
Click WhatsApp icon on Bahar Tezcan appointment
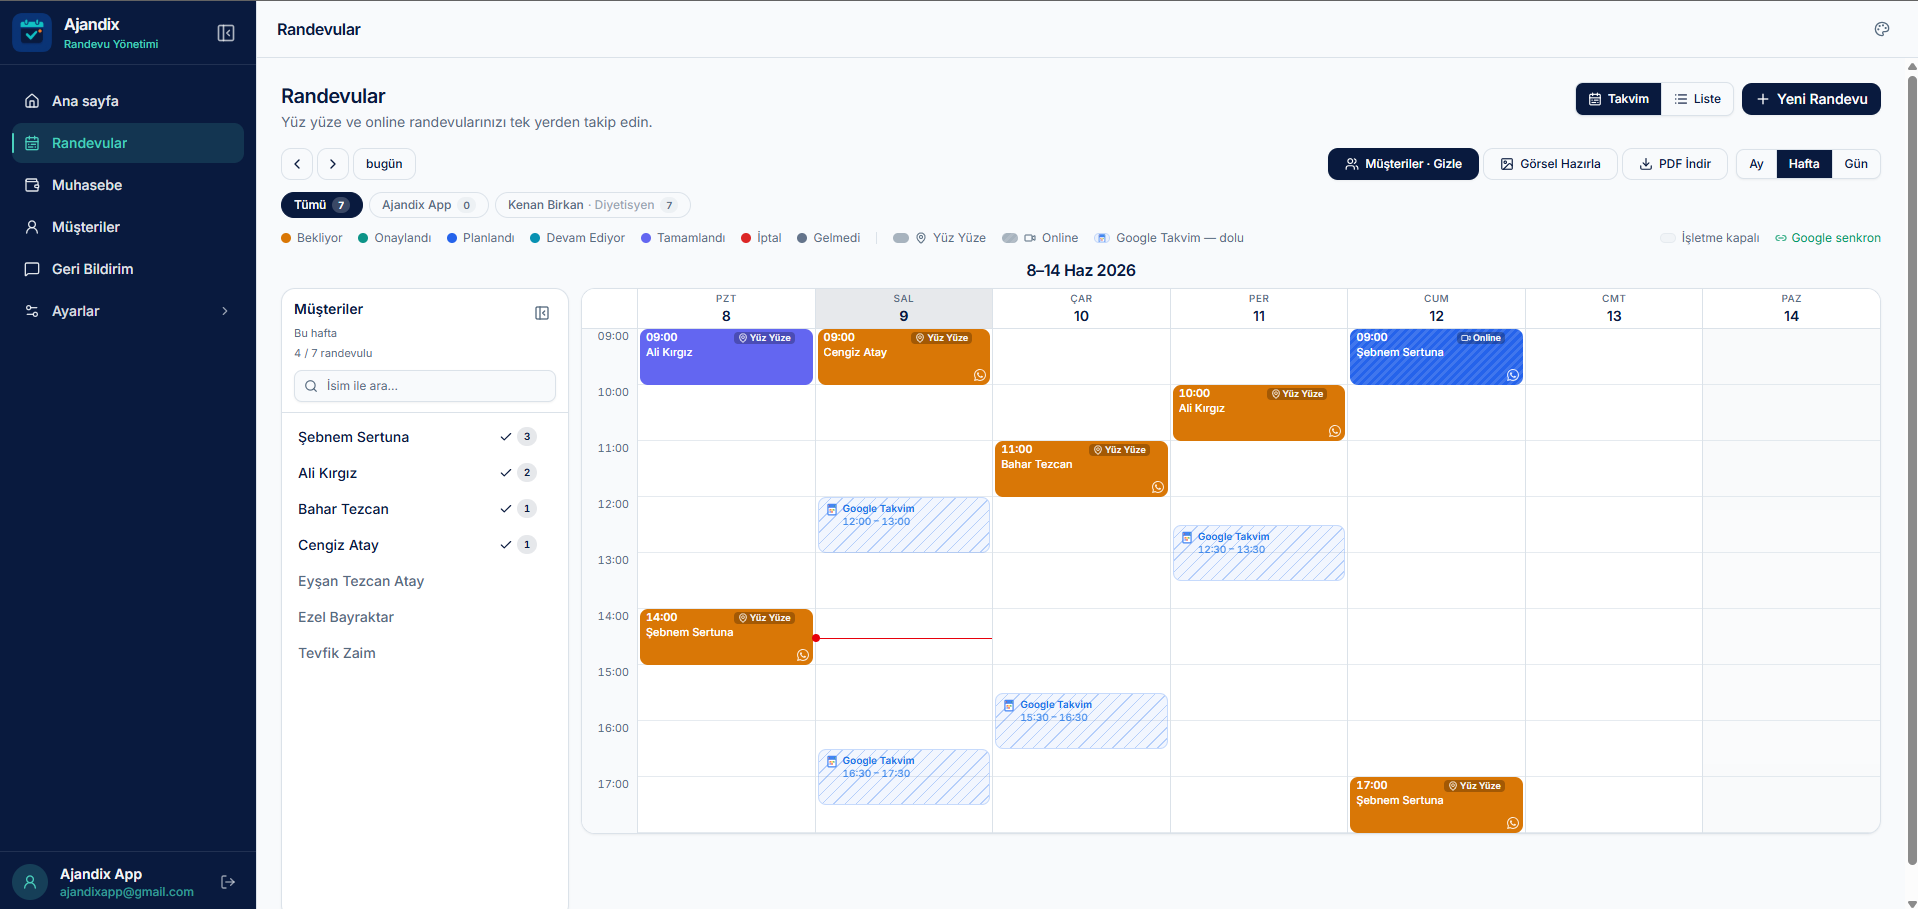click(1158, 487)
